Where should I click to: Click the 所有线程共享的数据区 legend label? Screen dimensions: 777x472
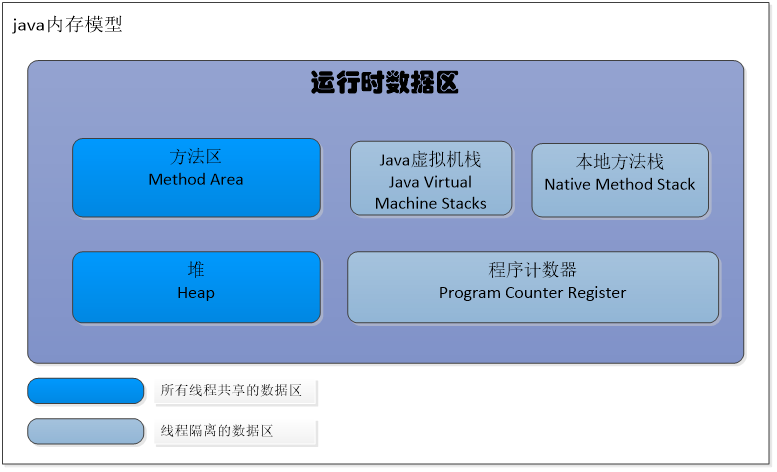pos(231,390)
